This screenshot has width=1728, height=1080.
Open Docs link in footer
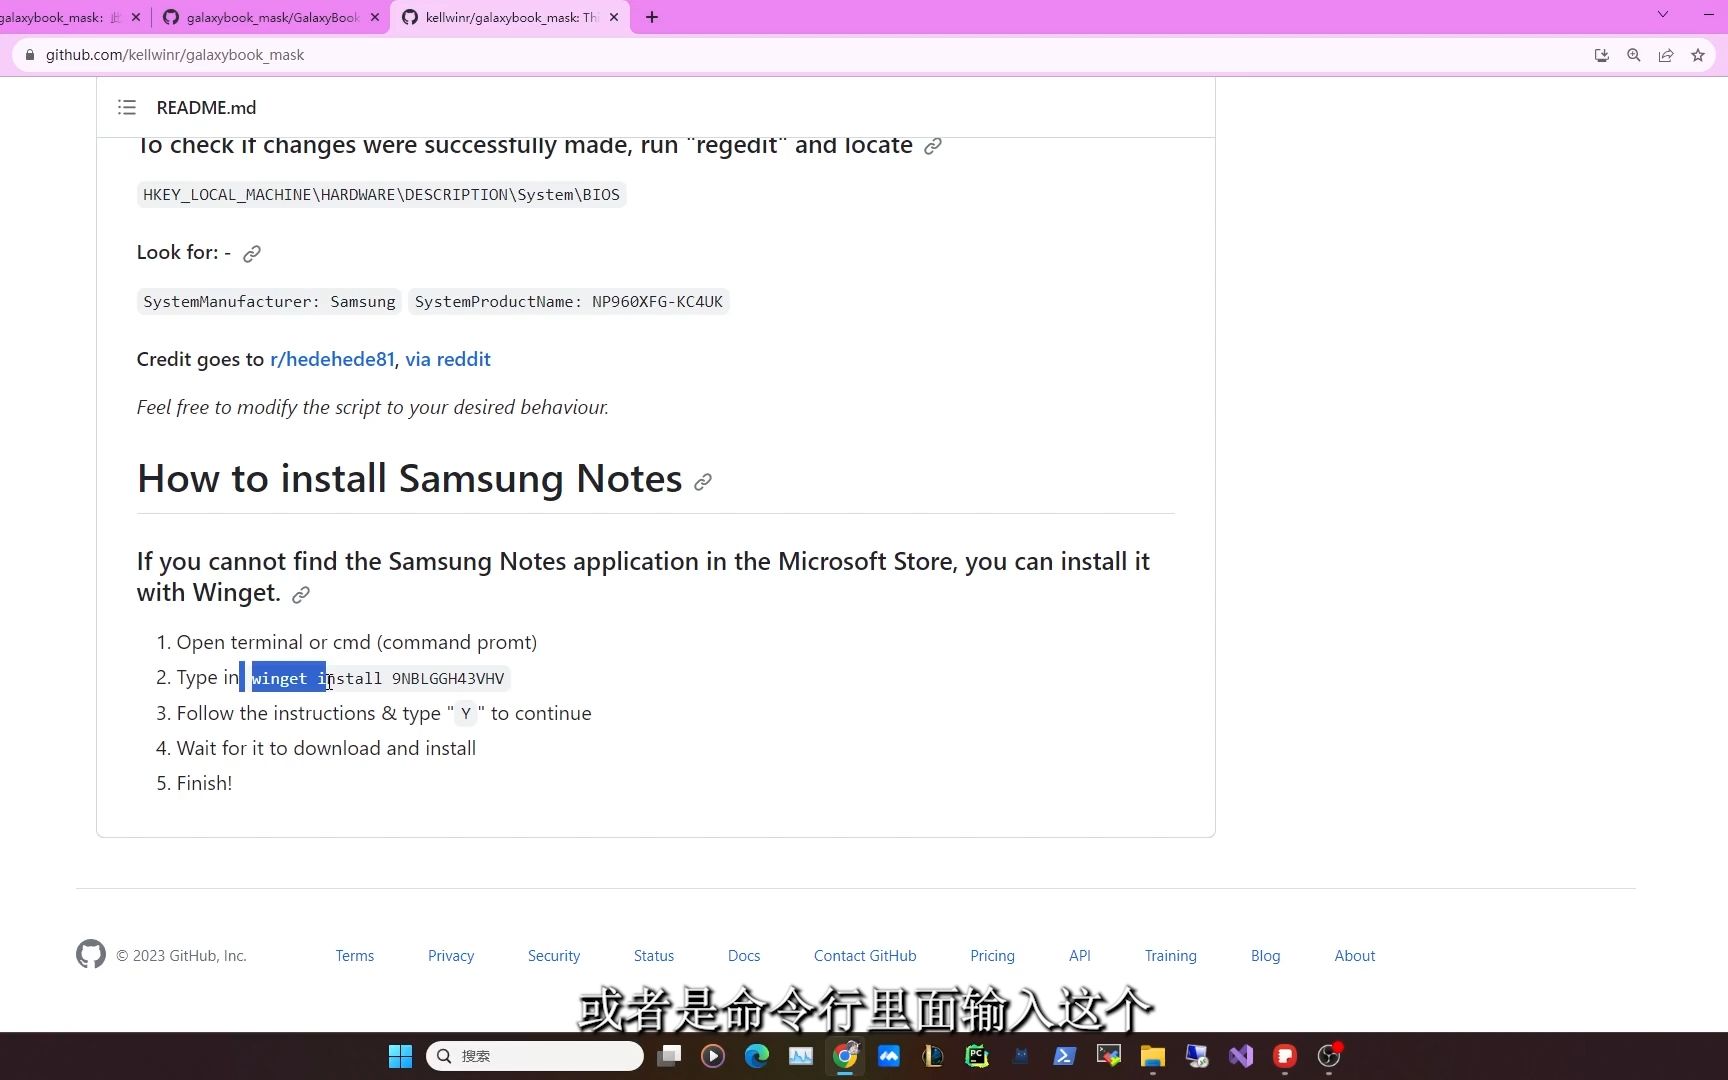coord(744,956)
